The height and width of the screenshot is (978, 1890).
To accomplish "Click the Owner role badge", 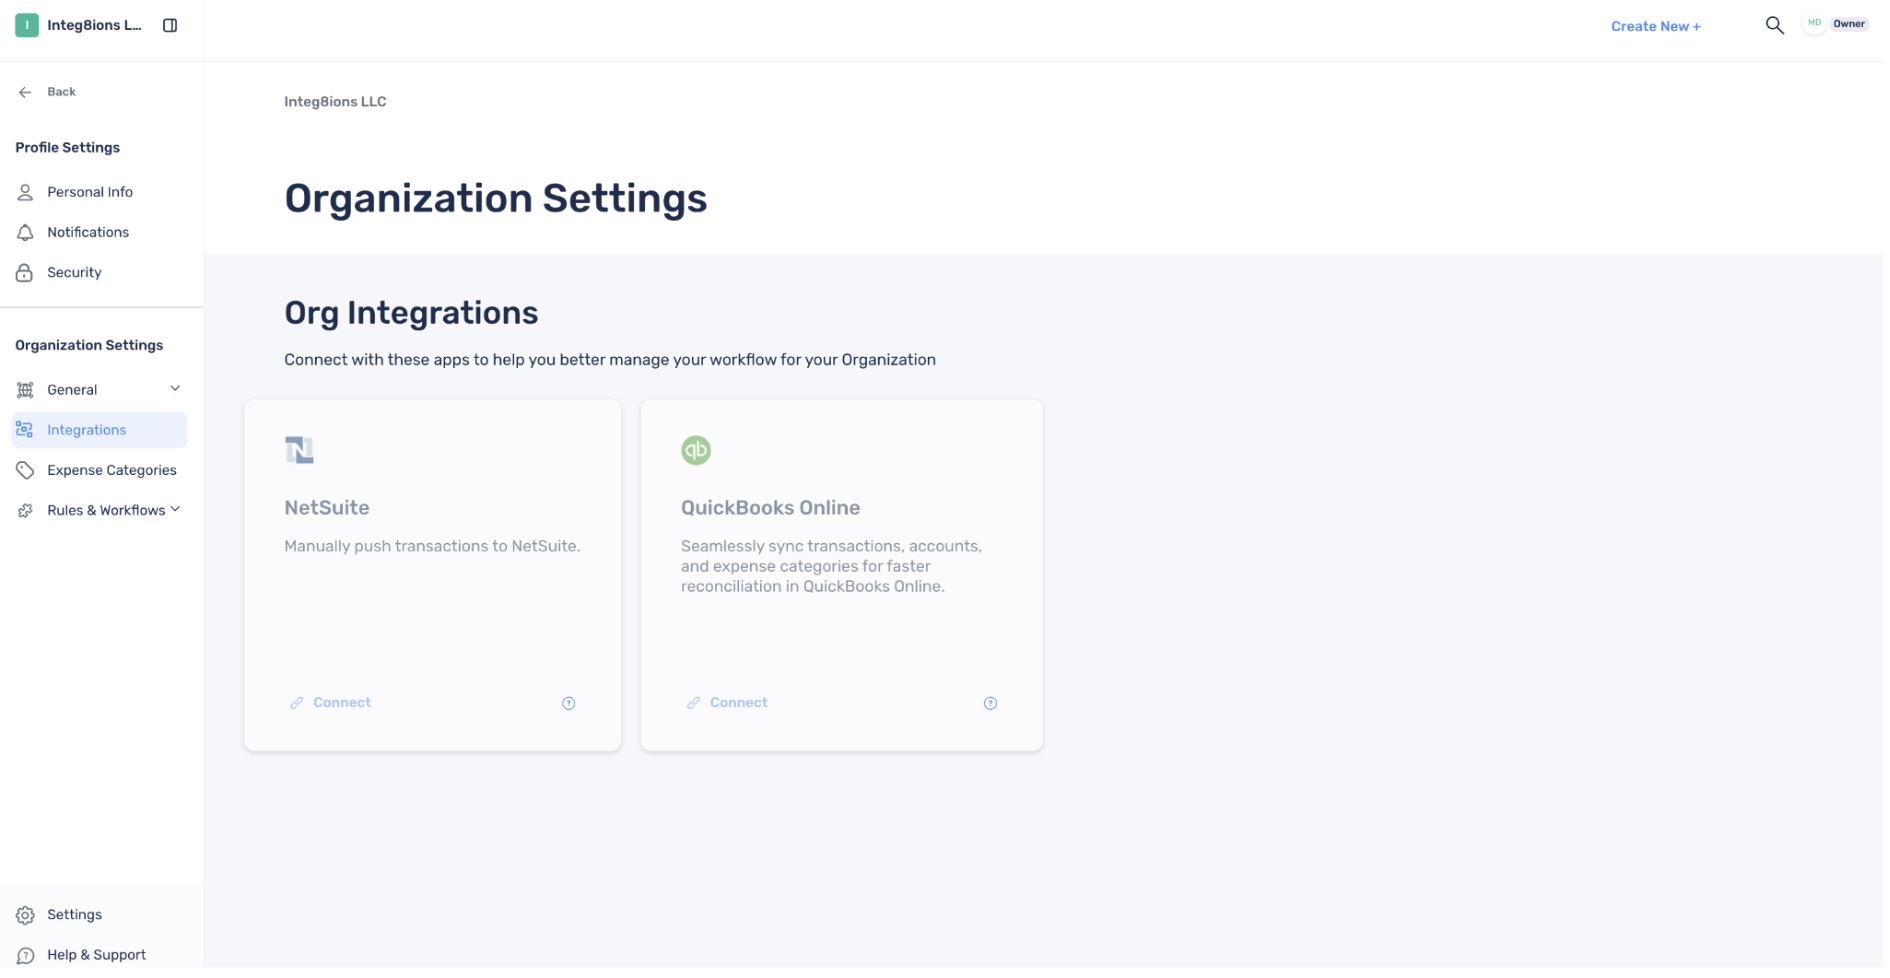I will [1849, 24].
